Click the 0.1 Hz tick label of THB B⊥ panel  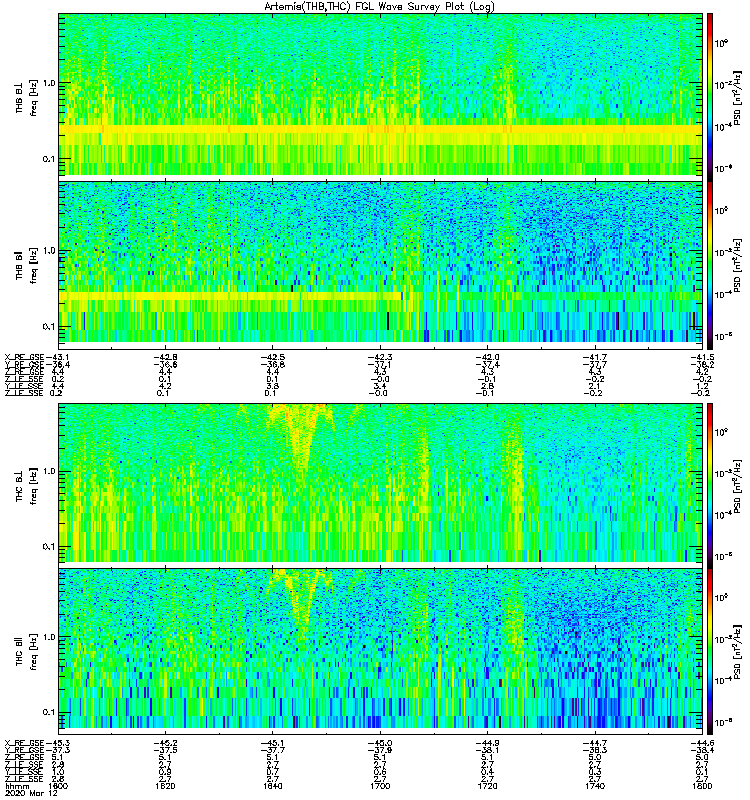pyautogui.click(x=49, y=159)
